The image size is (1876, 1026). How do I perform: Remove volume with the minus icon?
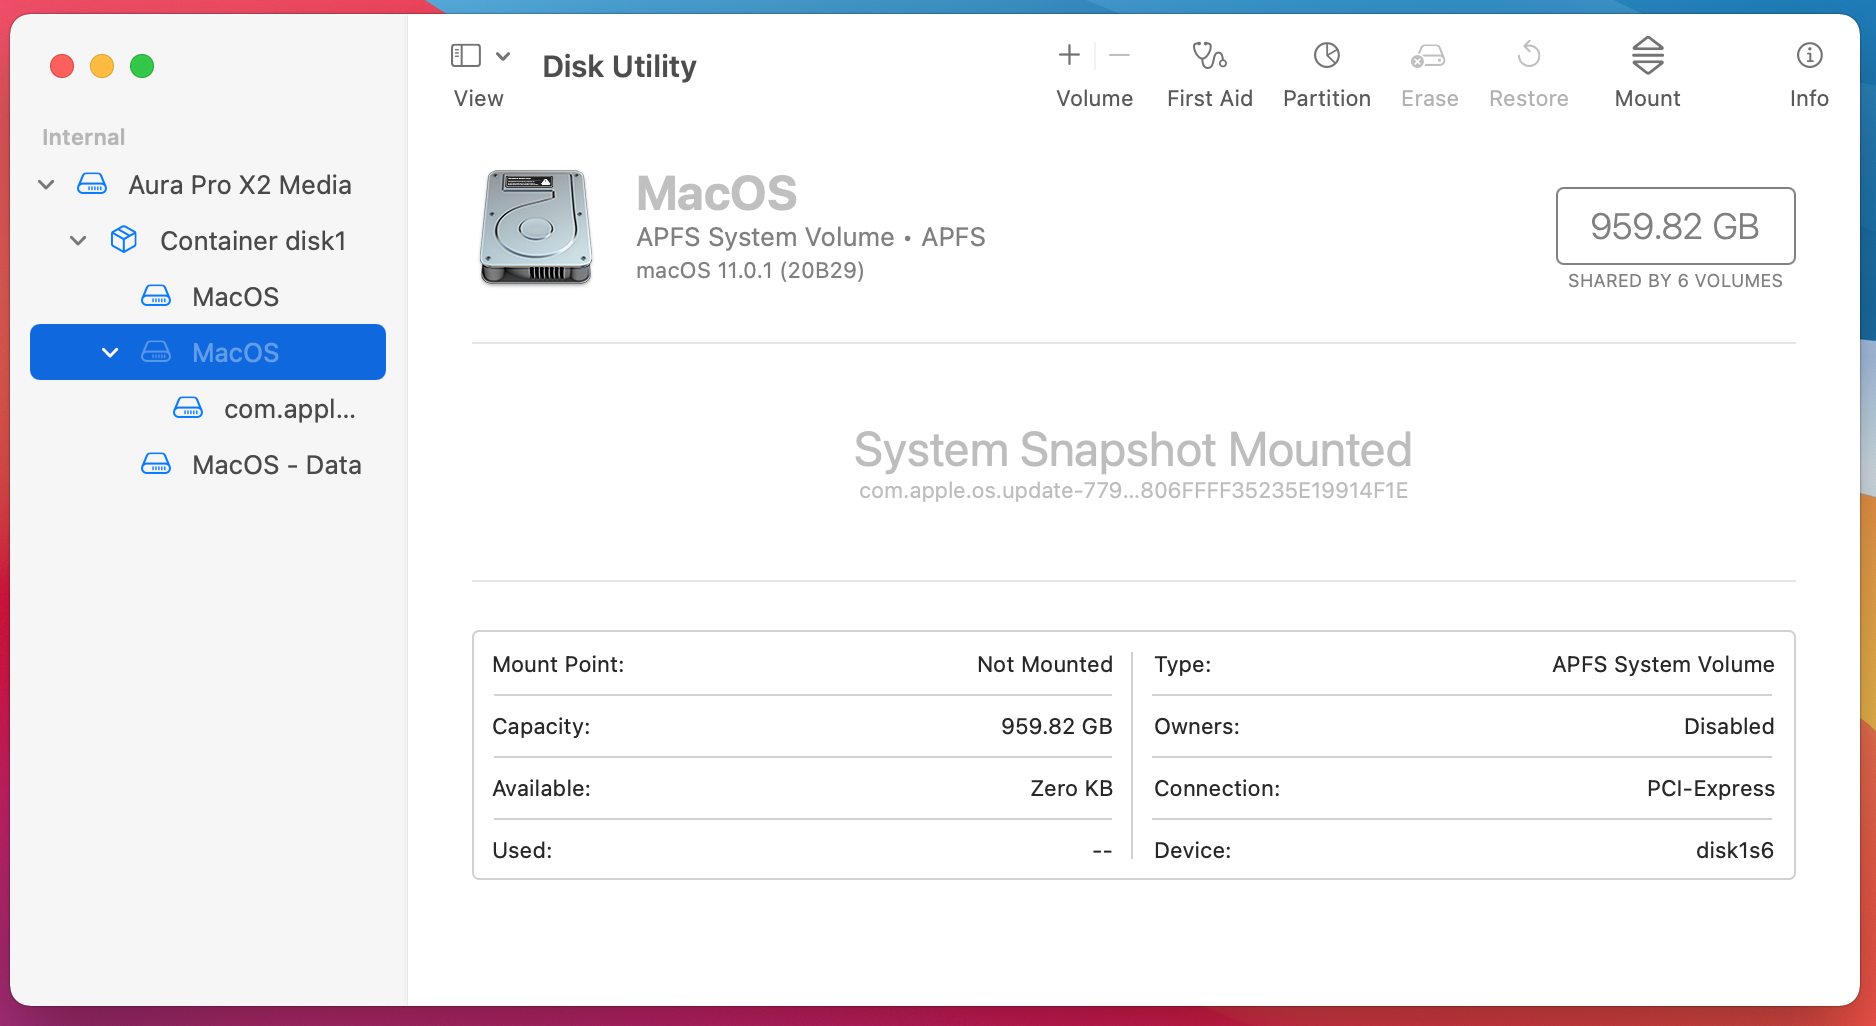pyautogui.click(x=1120, y=55)
